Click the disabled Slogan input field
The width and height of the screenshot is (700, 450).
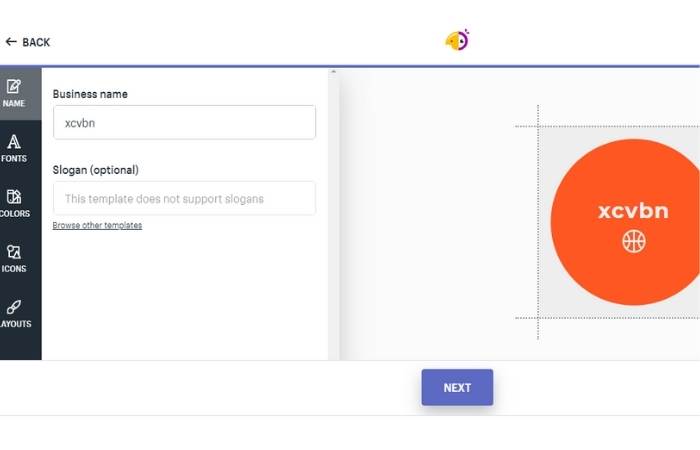(184, 198)
